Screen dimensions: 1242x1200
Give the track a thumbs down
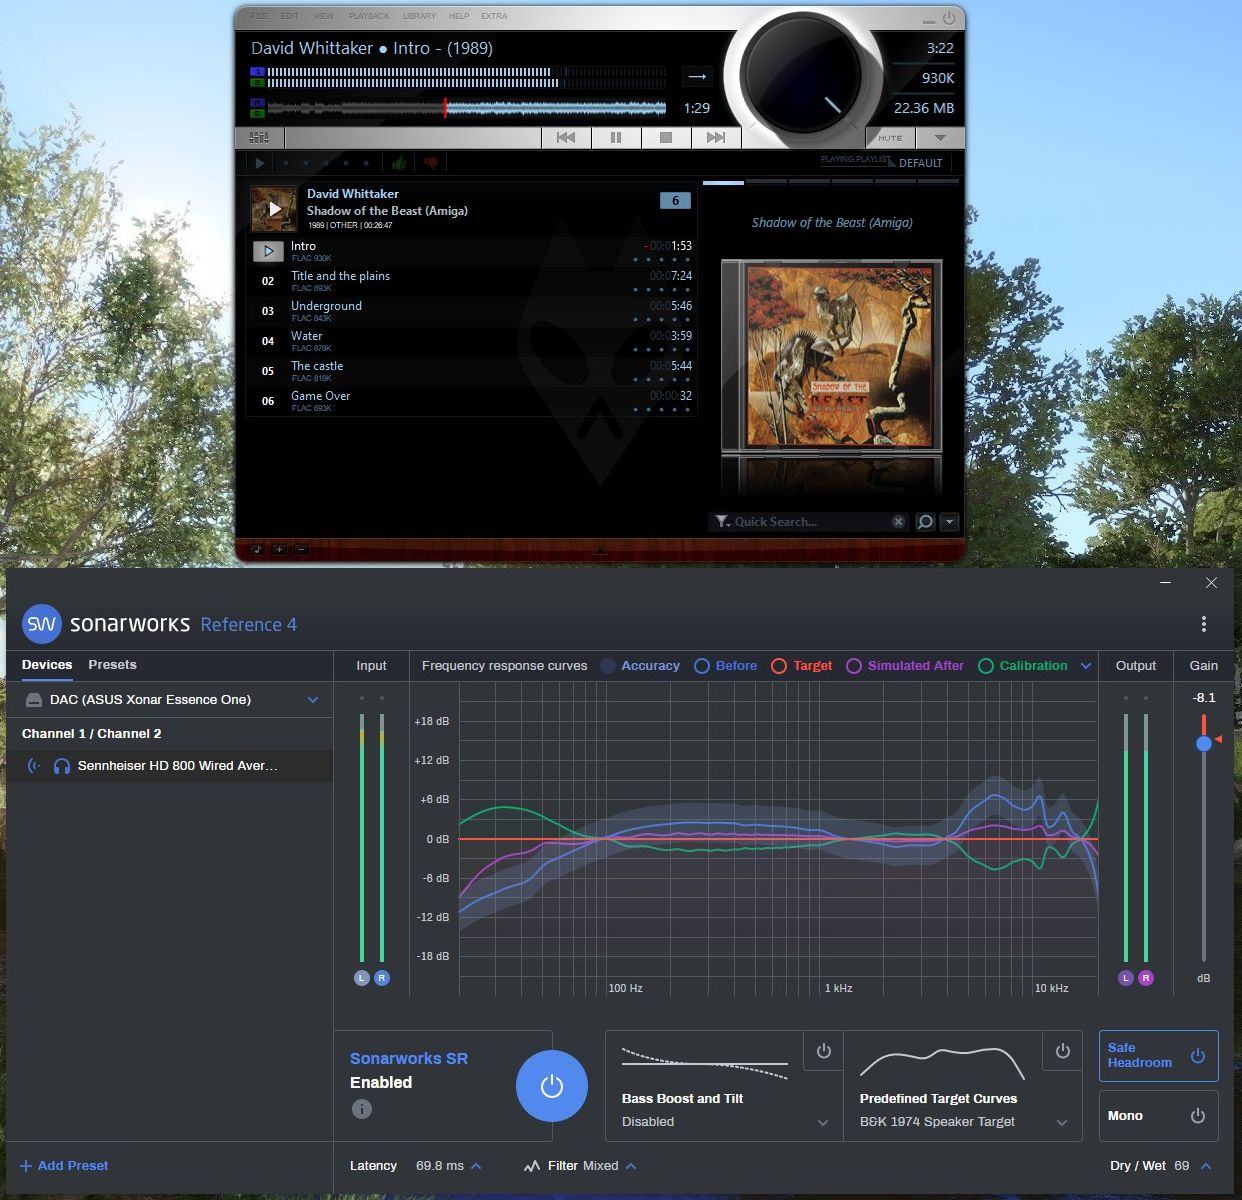click(x=432, y=163)
